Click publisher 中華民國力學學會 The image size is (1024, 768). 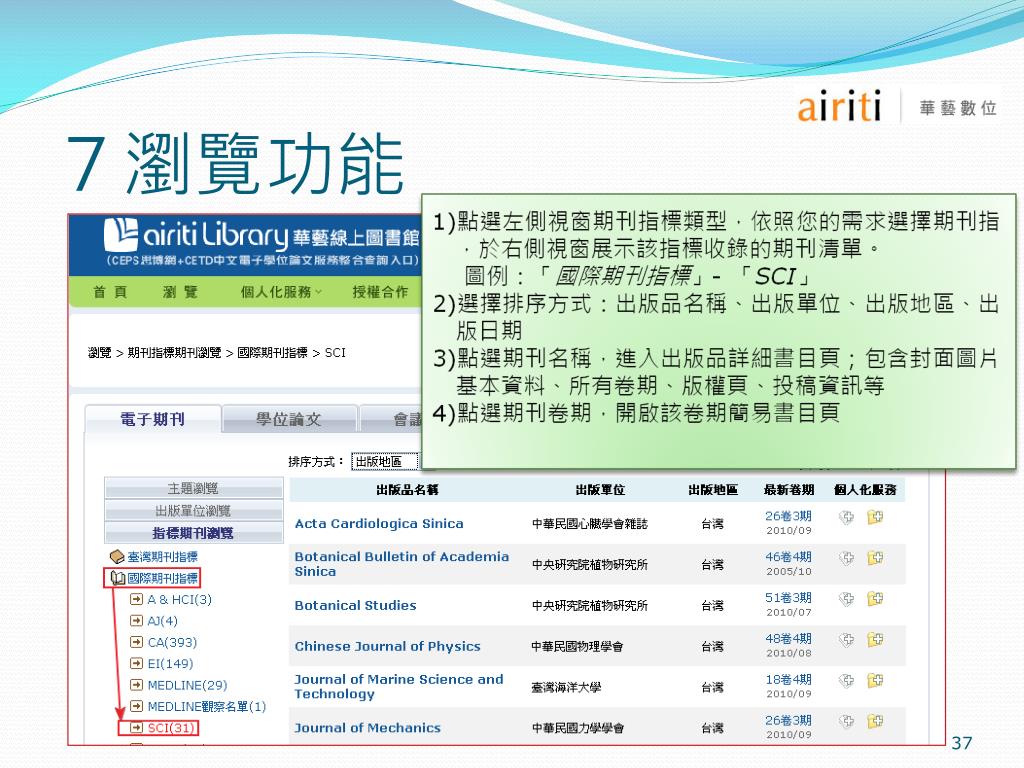click(577, 728)
